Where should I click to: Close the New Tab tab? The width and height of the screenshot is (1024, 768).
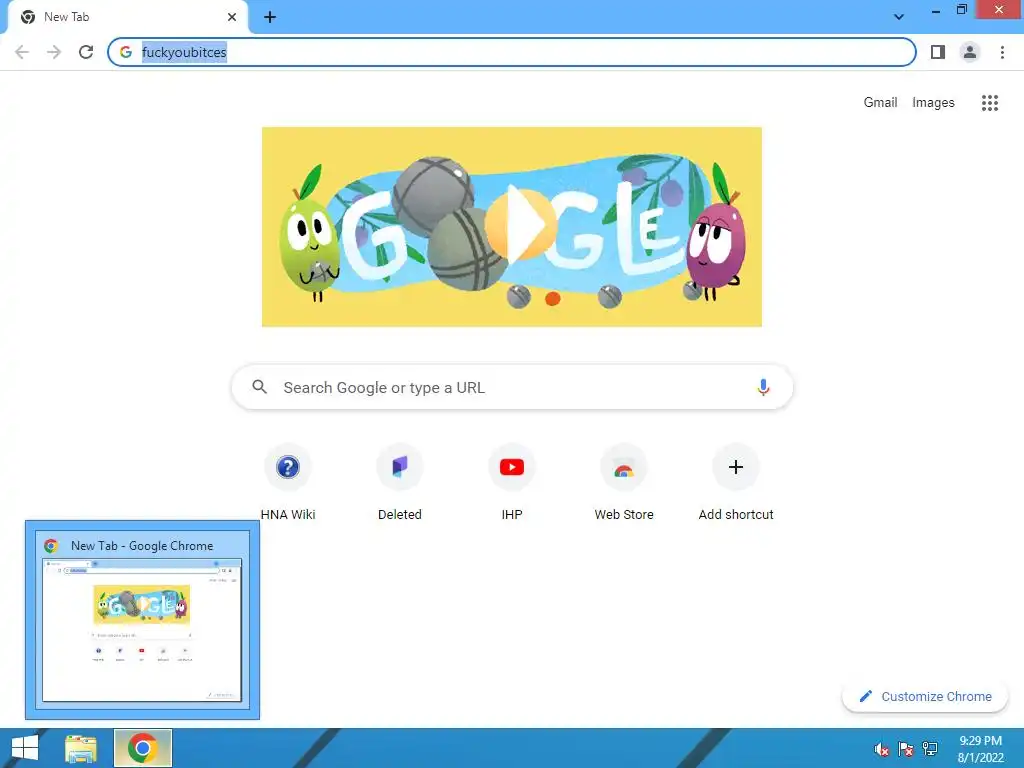click(x=232, y=17)
